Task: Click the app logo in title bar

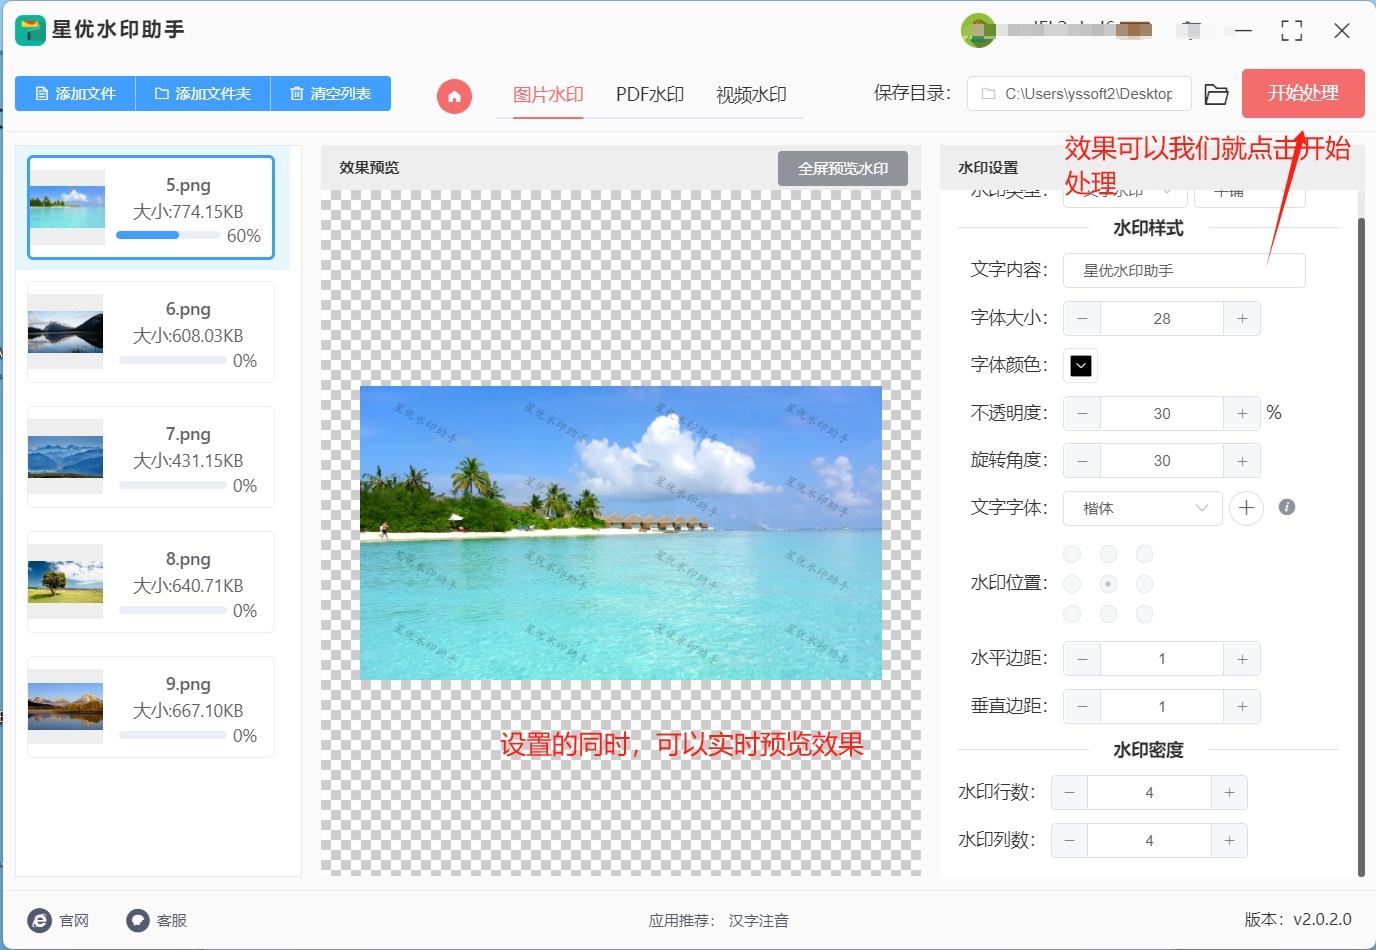Action: pyautogui.click(x=30, y=30)
